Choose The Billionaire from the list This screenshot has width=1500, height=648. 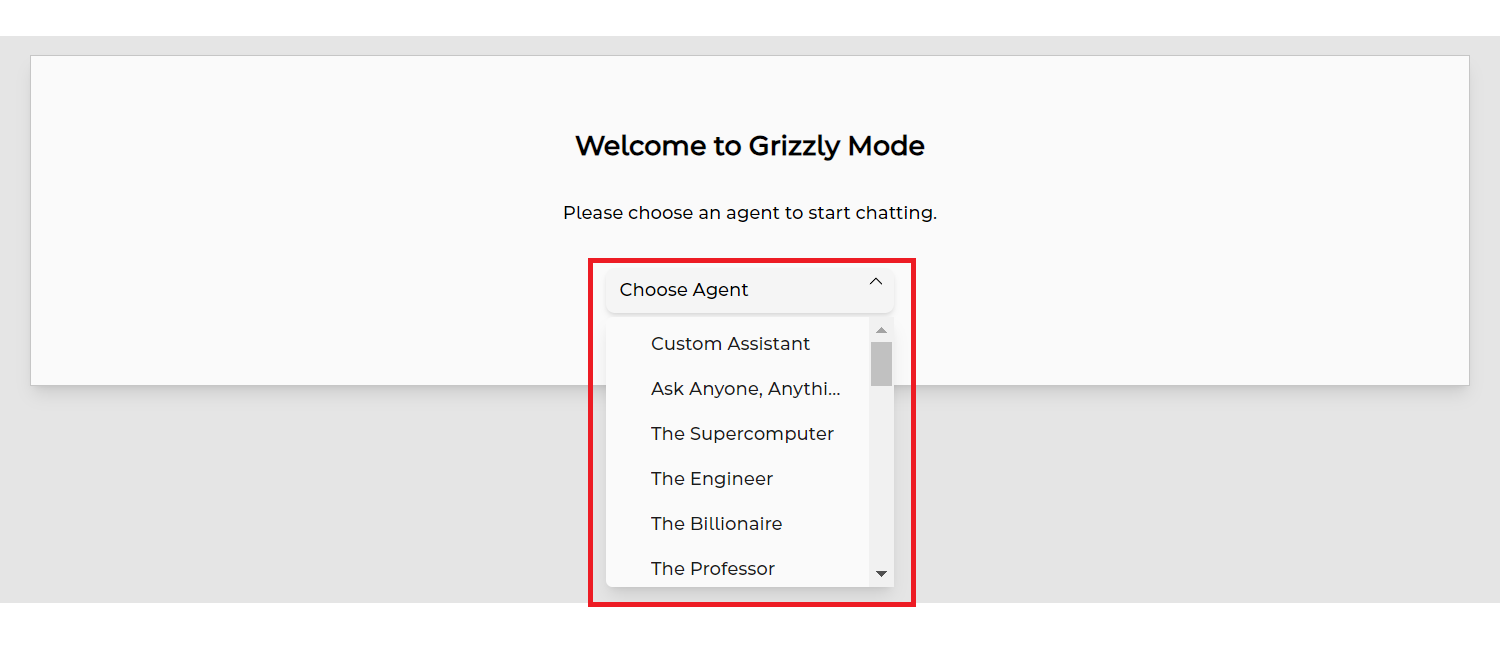tap(716, 524)
